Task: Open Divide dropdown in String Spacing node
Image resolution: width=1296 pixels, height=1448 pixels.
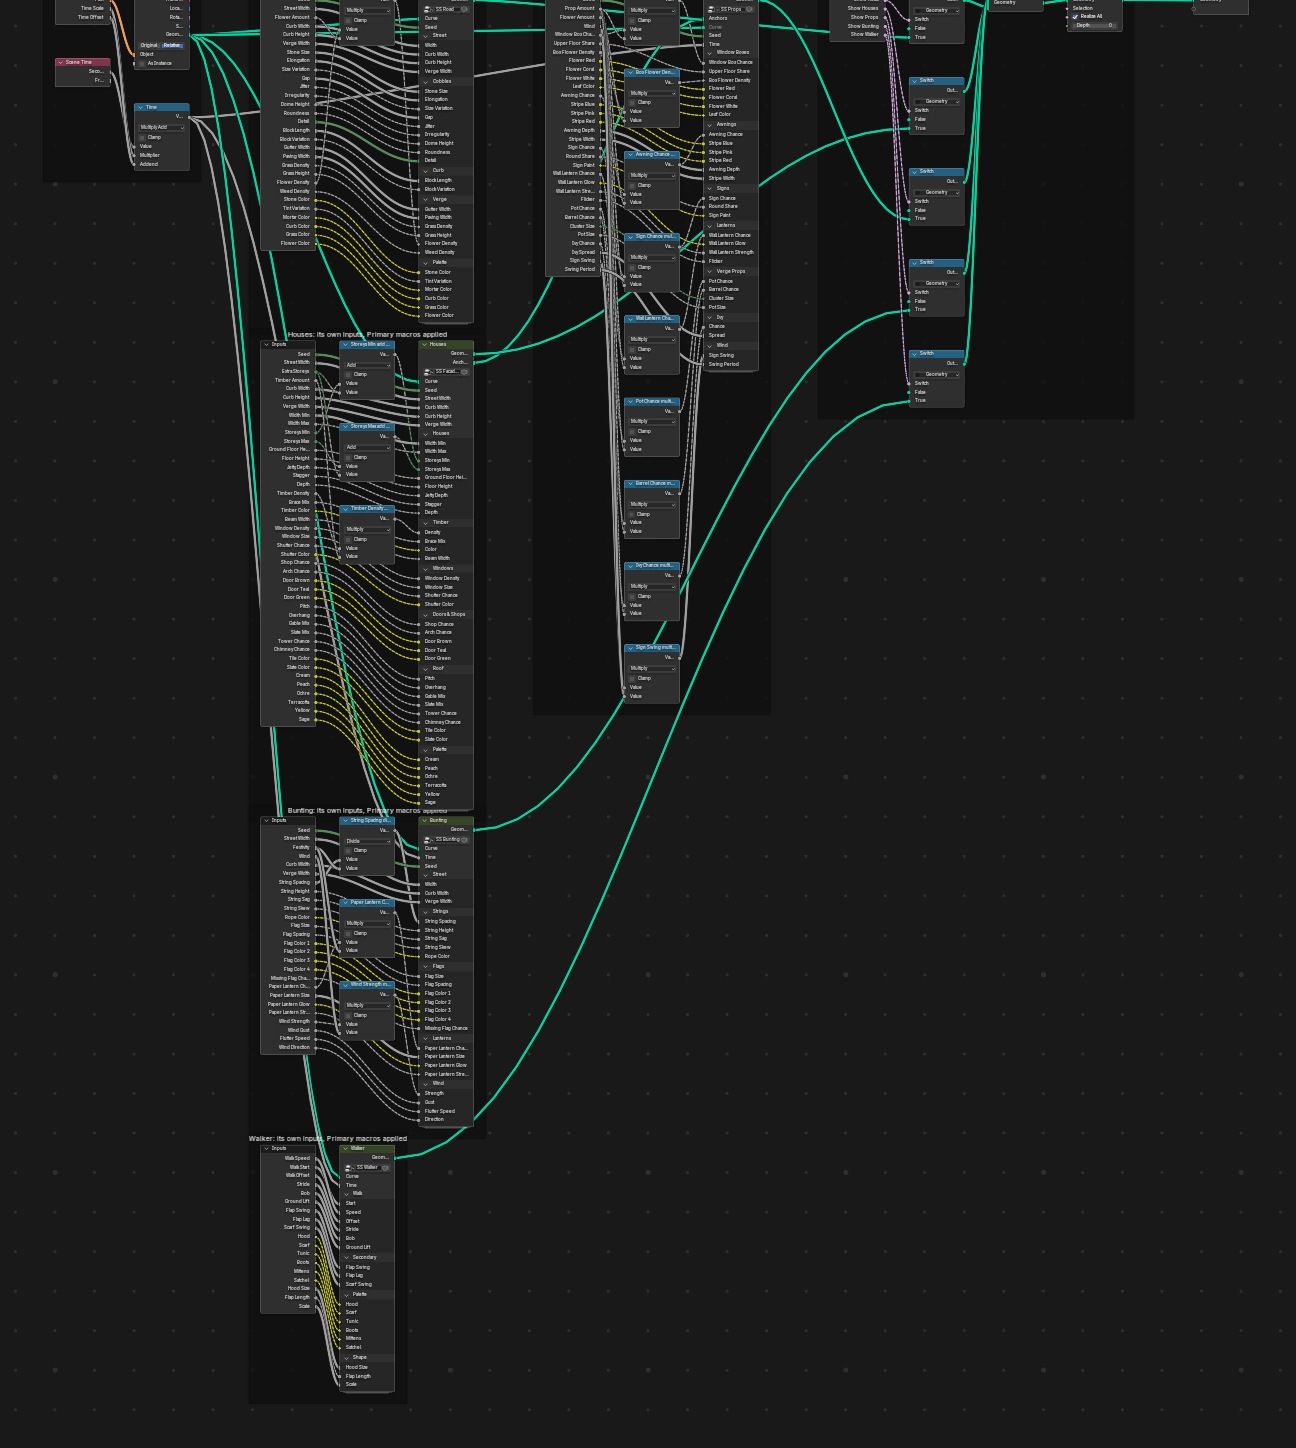Action: [367, 841]
